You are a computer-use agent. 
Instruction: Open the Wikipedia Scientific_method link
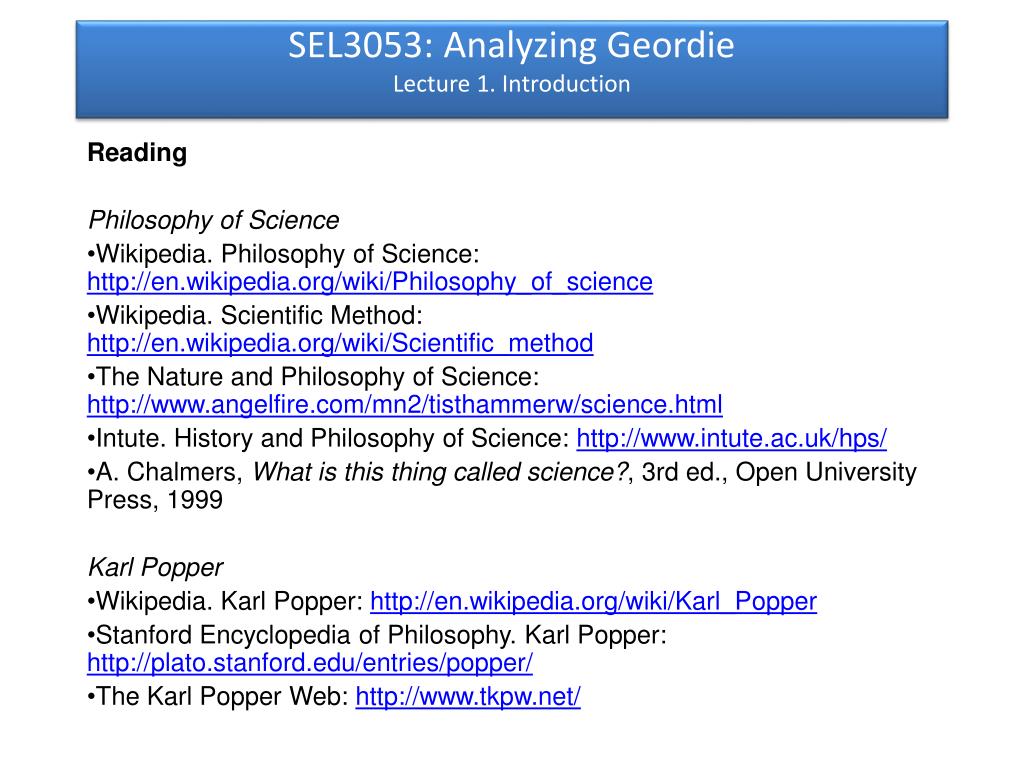[x=340, y=344]
